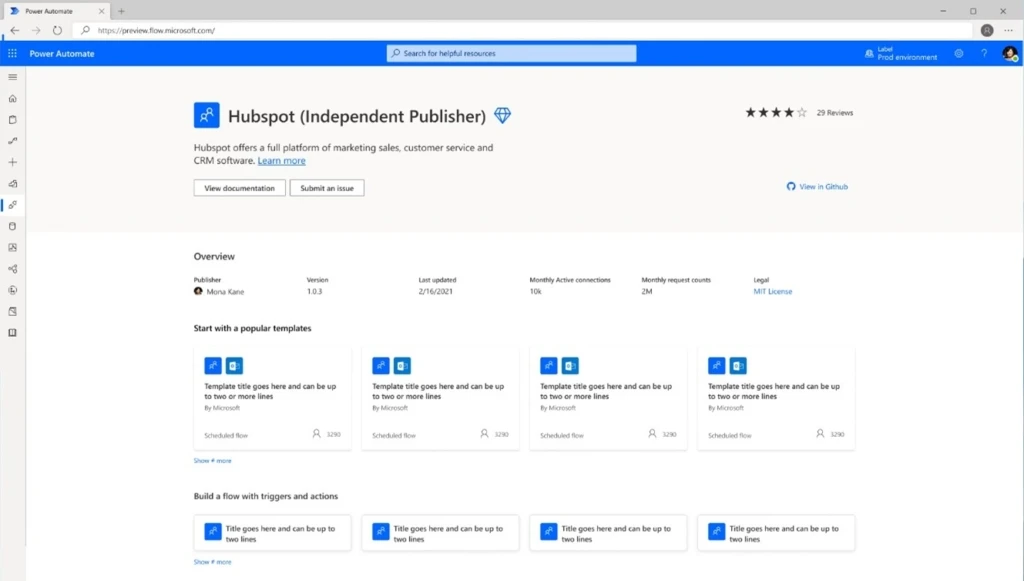1024x581 pixels.
Task: Click the search for helpful resources box
Action: point(511,53)
